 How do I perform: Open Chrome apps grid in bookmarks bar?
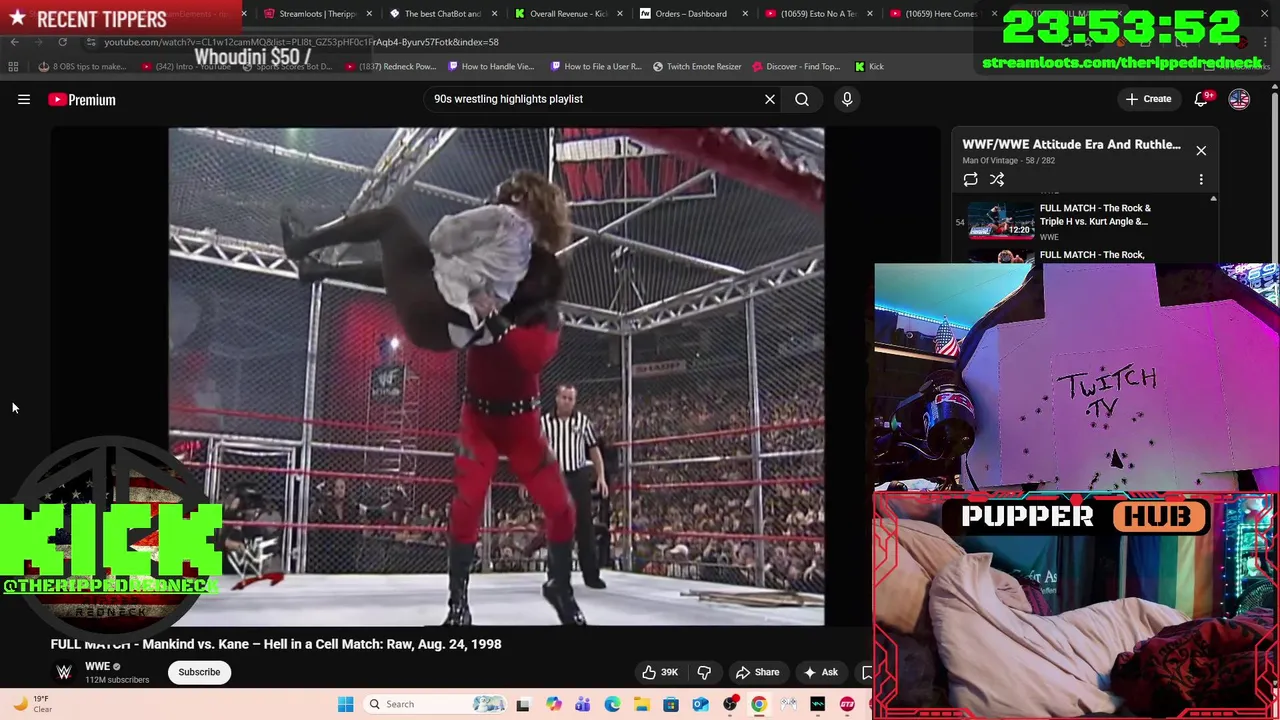click(13, 67)
